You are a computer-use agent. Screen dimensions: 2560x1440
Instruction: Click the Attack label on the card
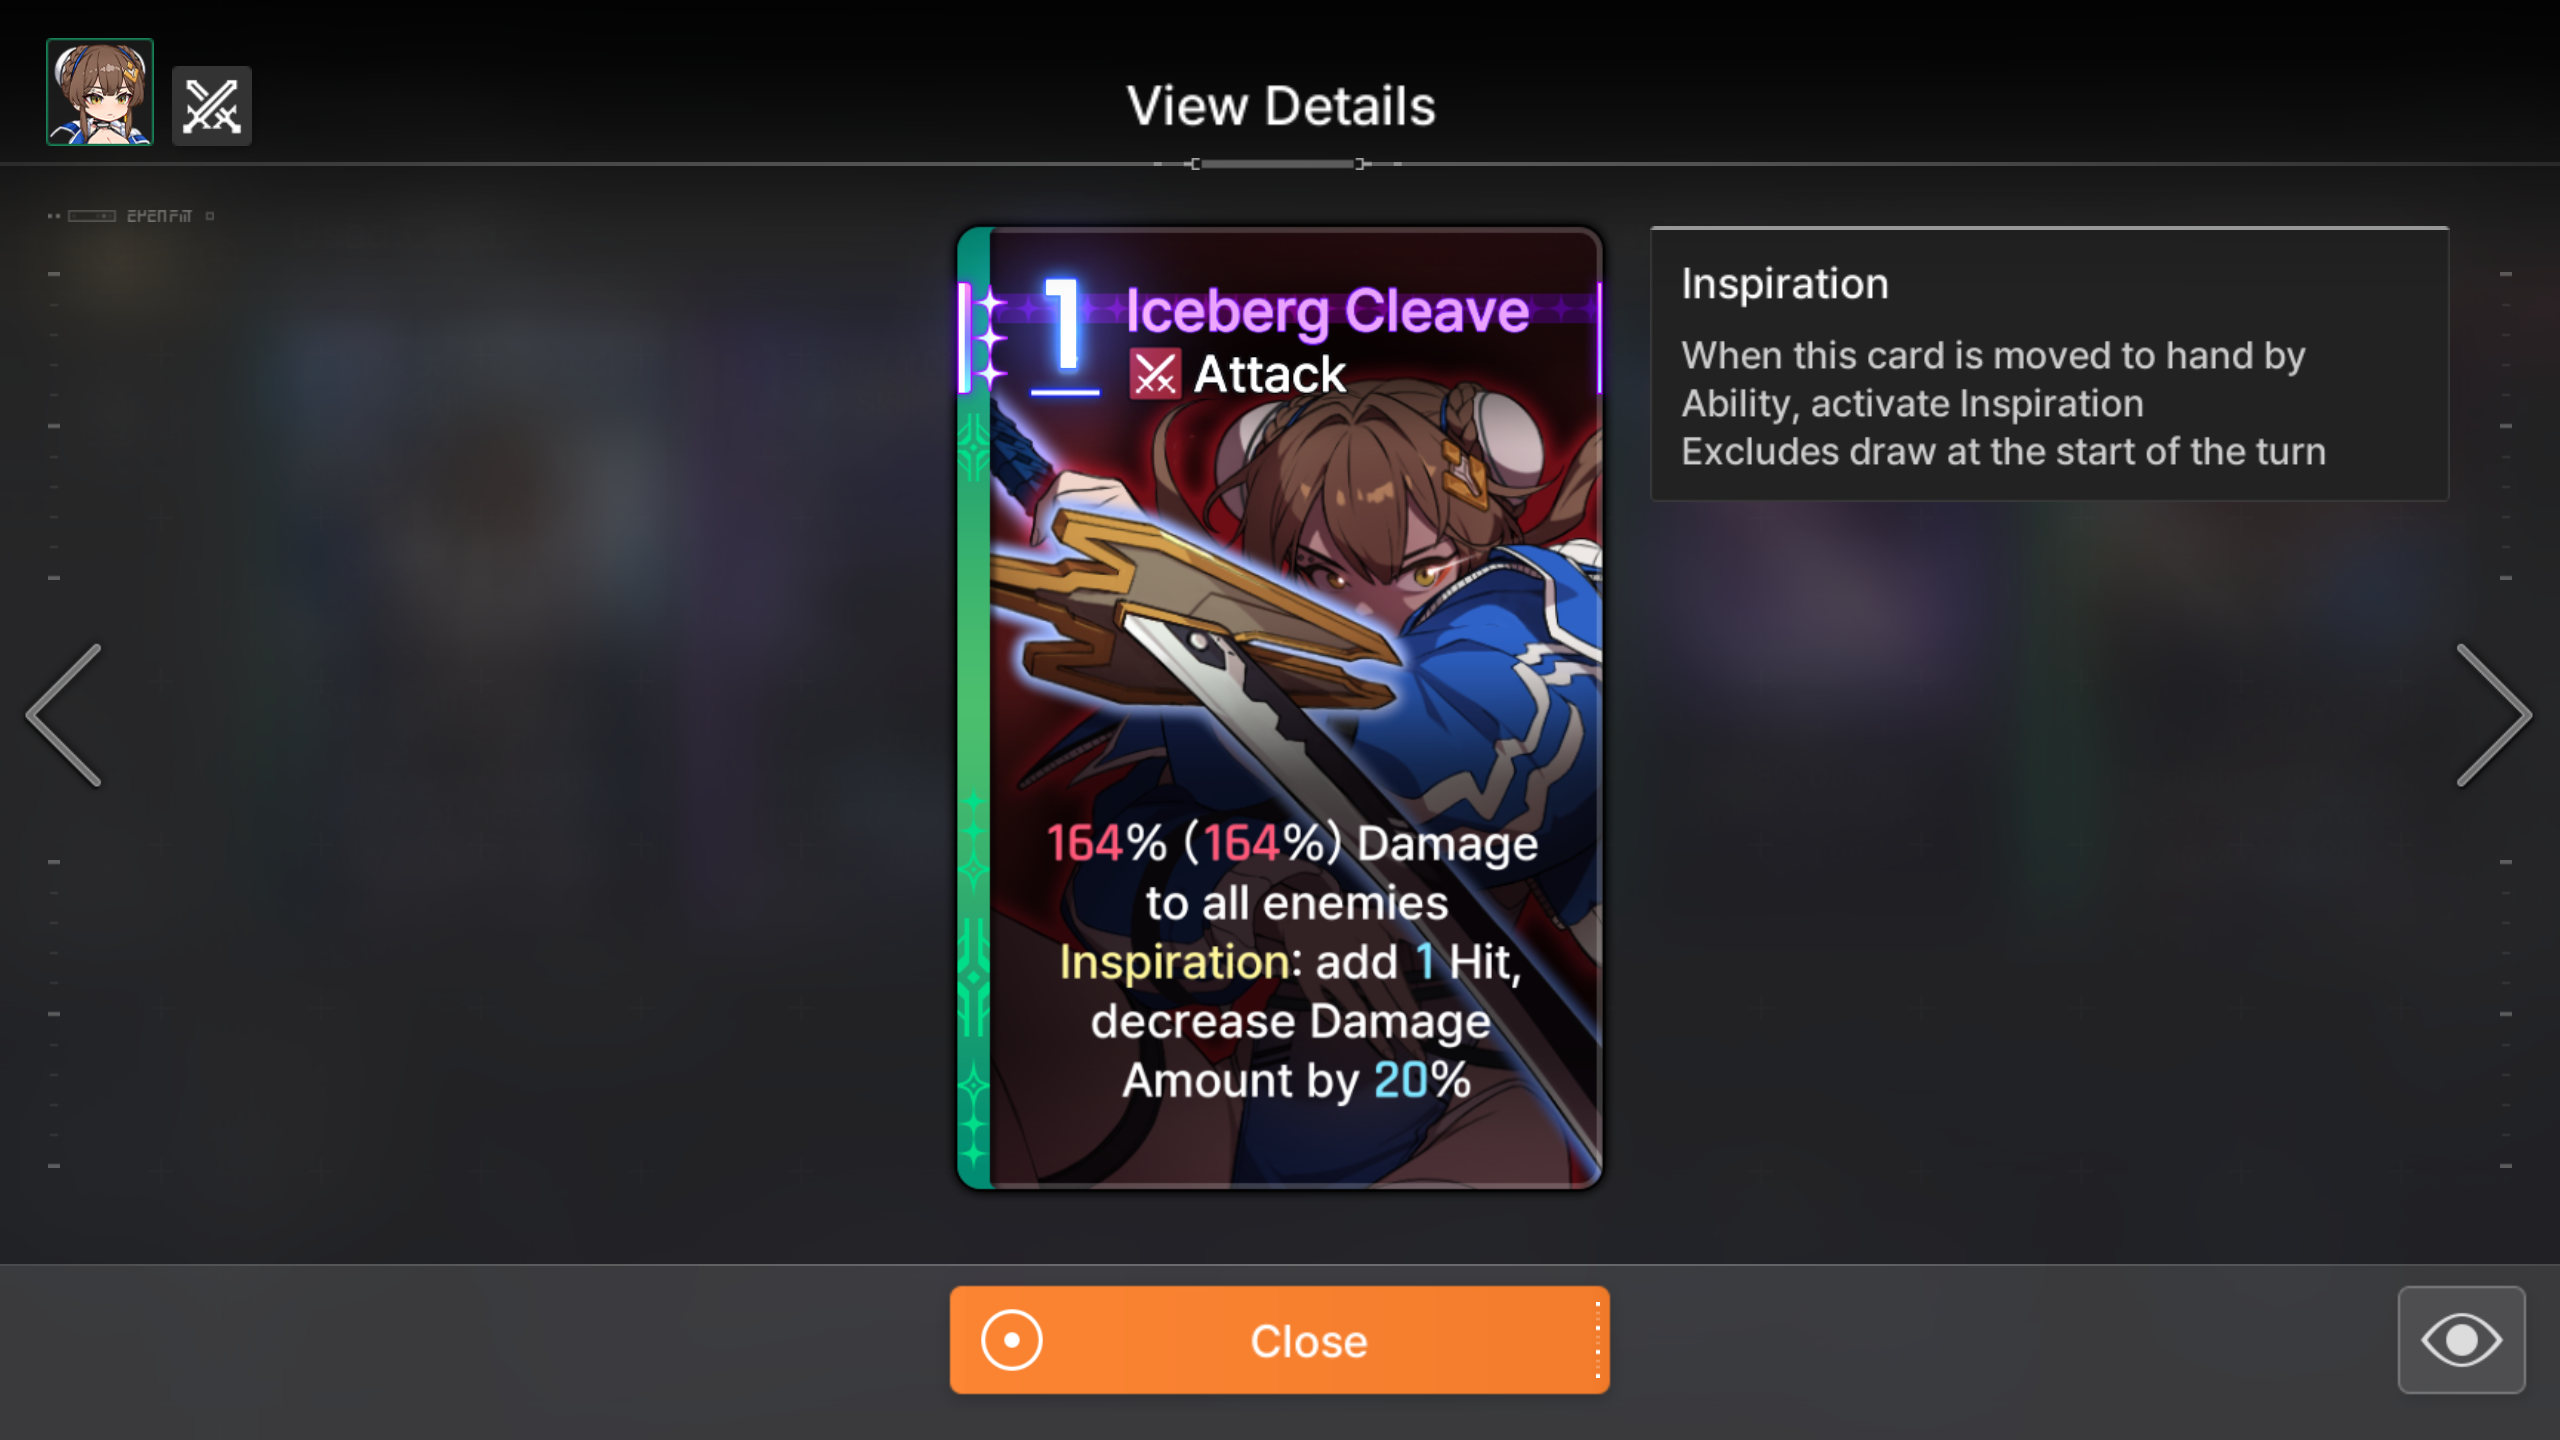tap(1270, 375)
